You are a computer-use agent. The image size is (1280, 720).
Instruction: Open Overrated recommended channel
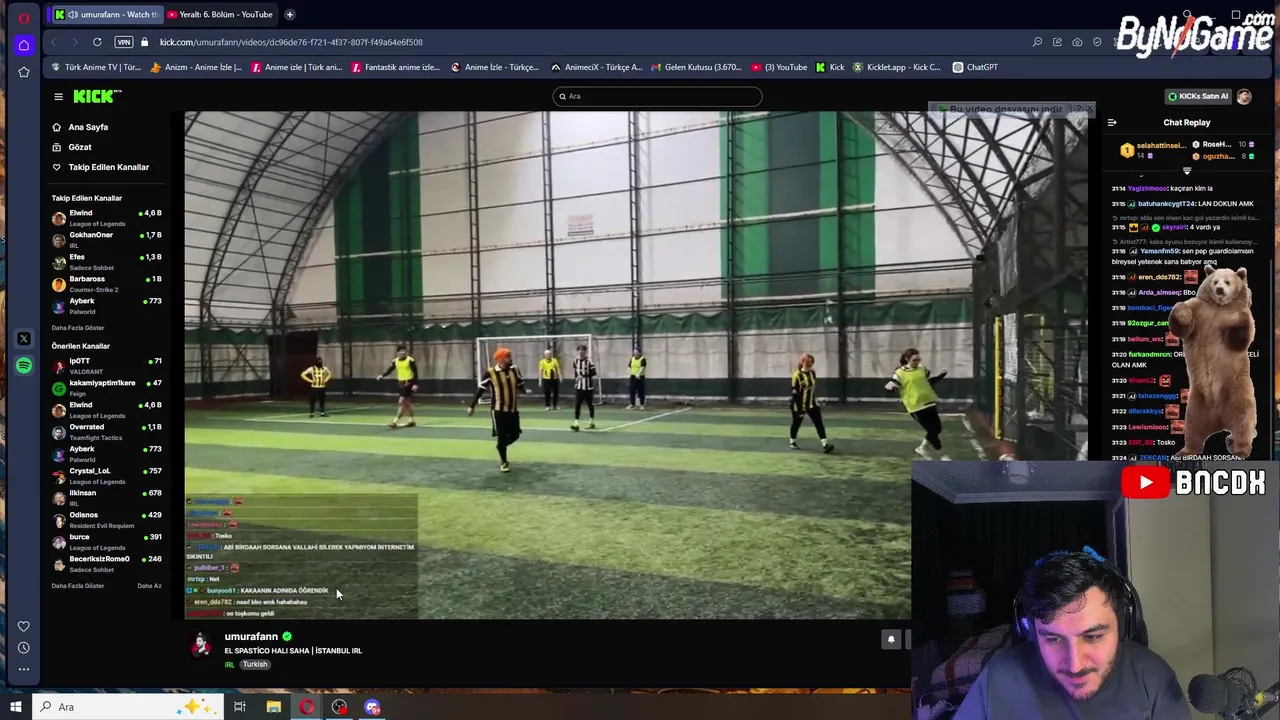[106, 431]
